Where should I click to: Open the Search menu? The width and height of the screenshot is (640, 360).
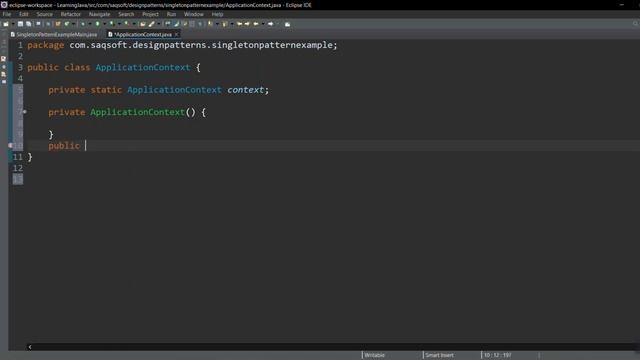pyautogui.click(x=126, y=14)
